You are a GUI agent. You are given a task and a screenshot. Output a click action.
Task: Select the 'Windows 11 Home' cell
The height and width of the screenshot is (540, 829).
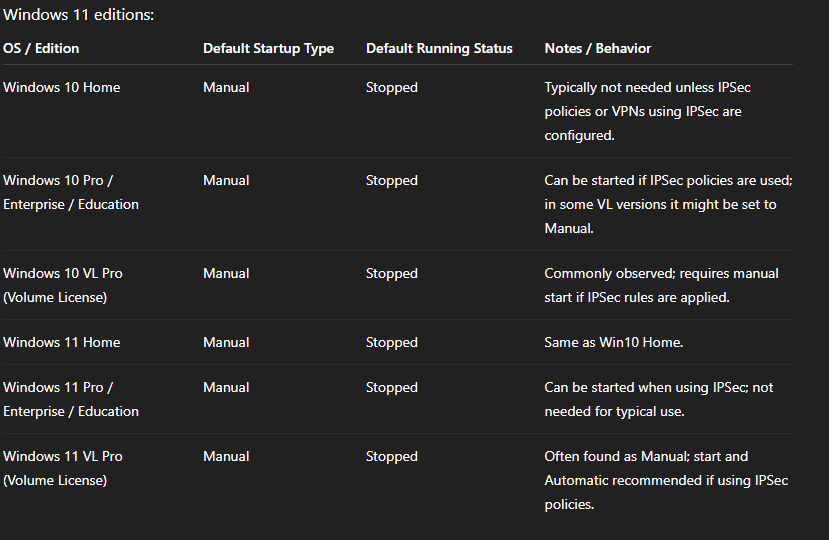(61, 342)
